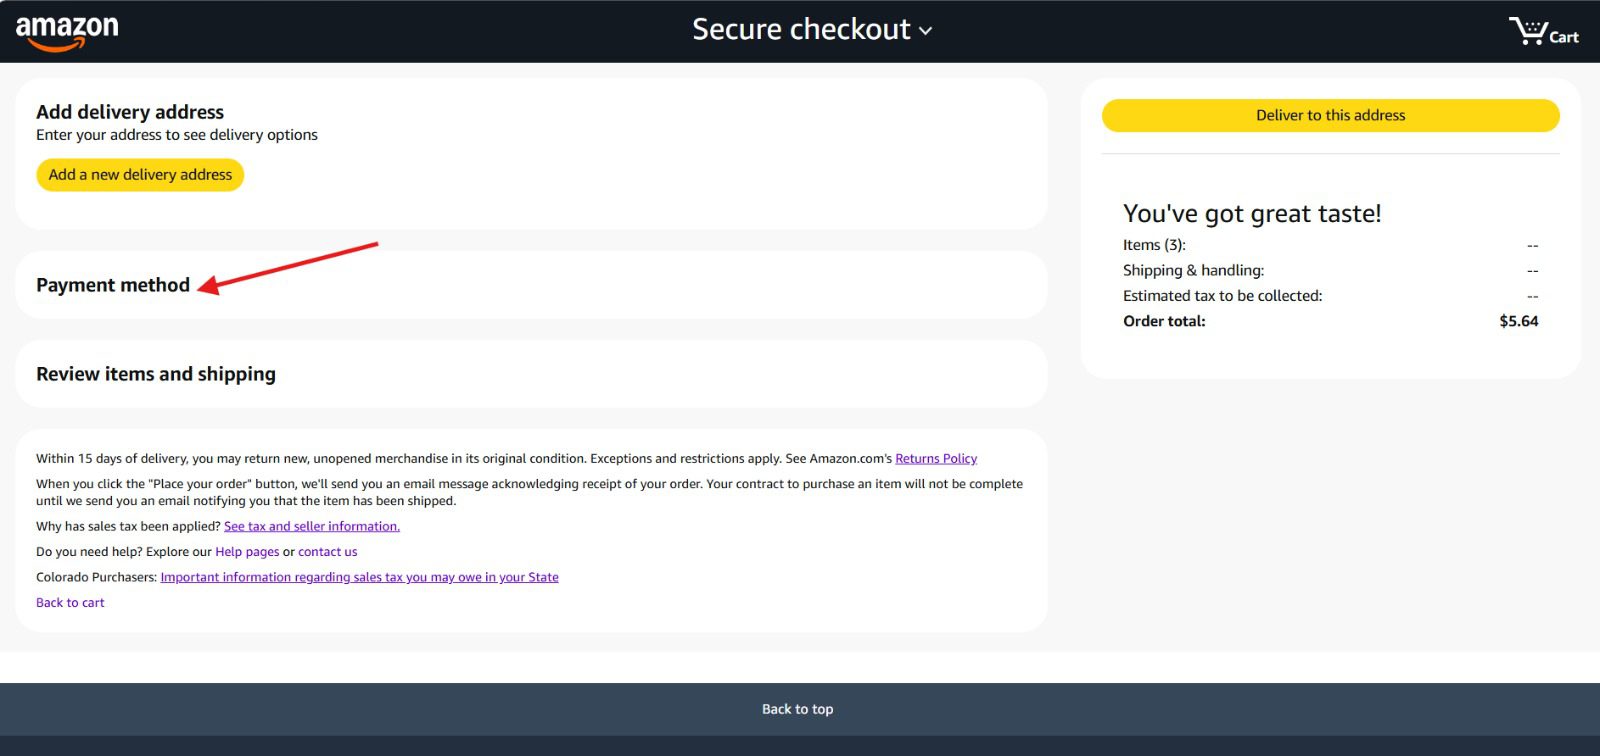Viewport: 1600px width, 756px height.
Task: Open the Returns Policy link
Action: 936,458
